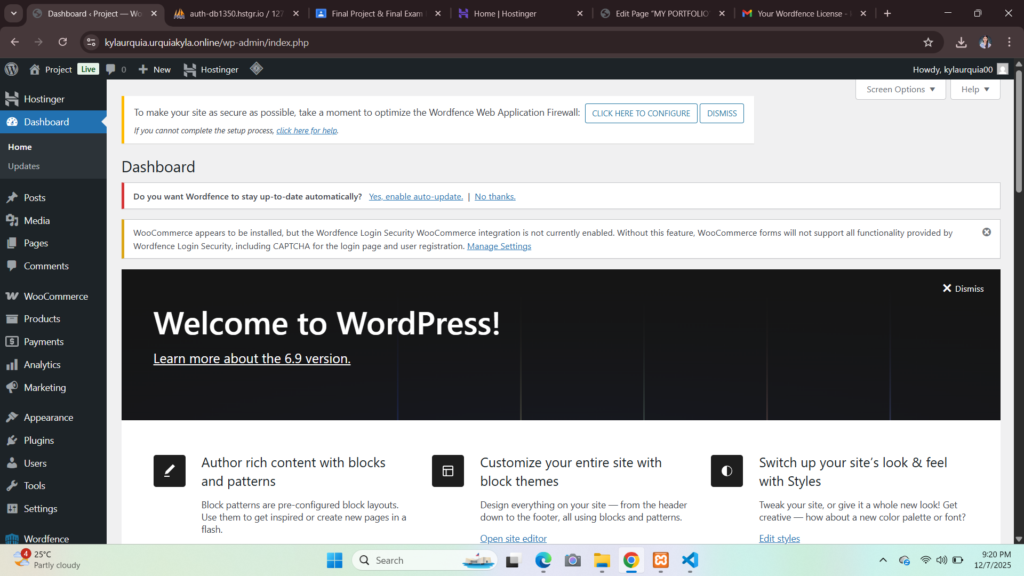Viewport: 1024px width, 576px height.
Task: Go to Appearance in the sidebar
Action: (48, 417)
